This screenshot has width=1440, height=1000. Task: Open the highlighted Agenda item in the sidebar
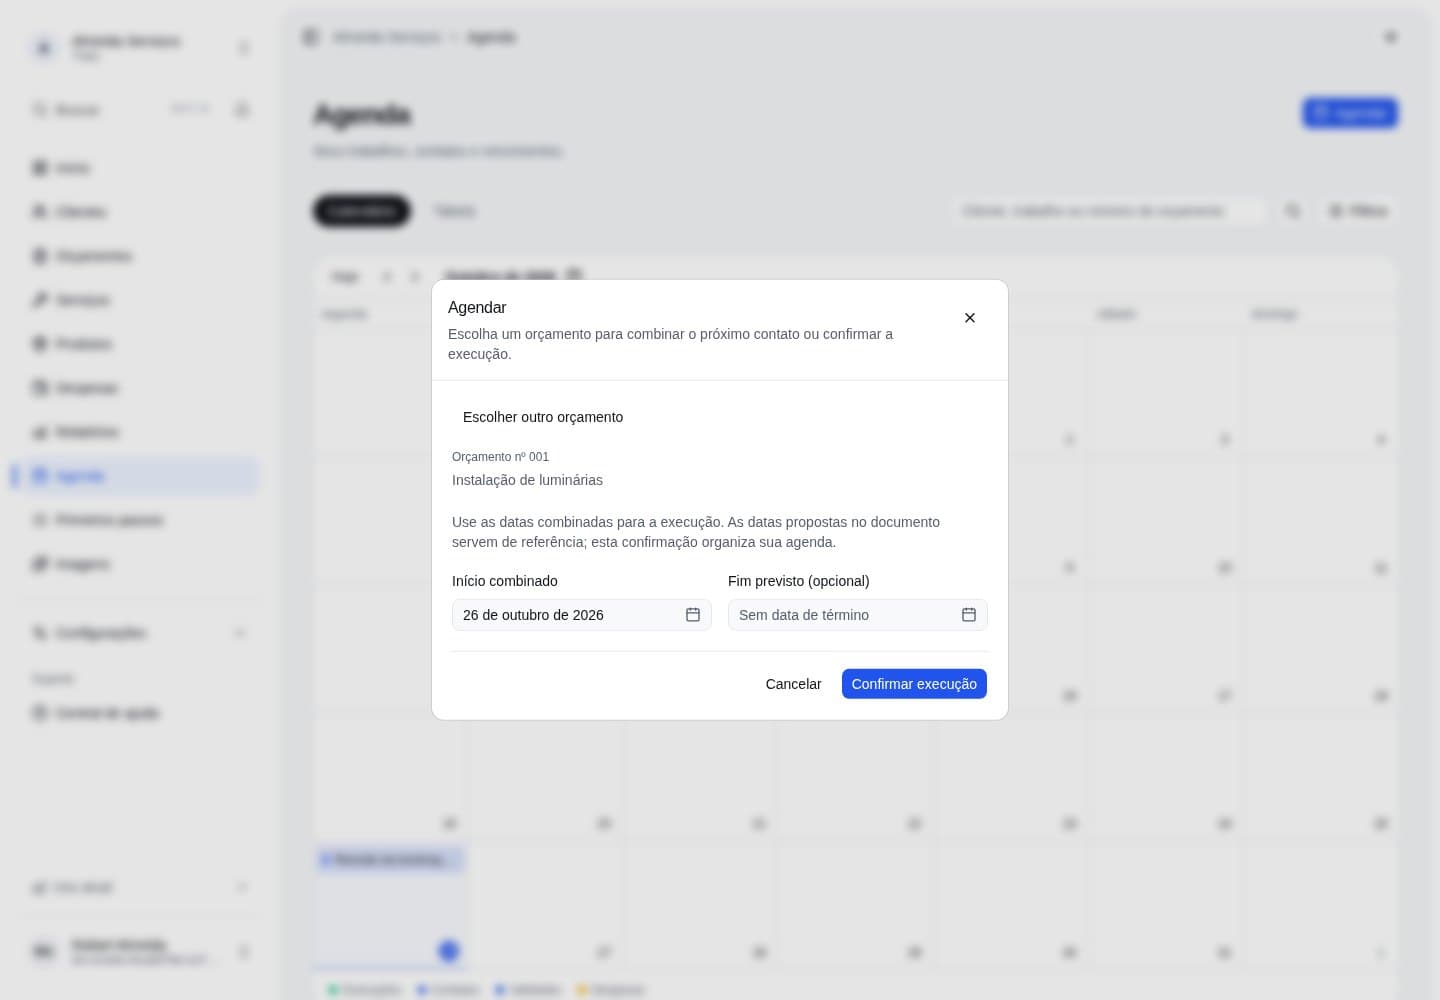click(135, 476)
